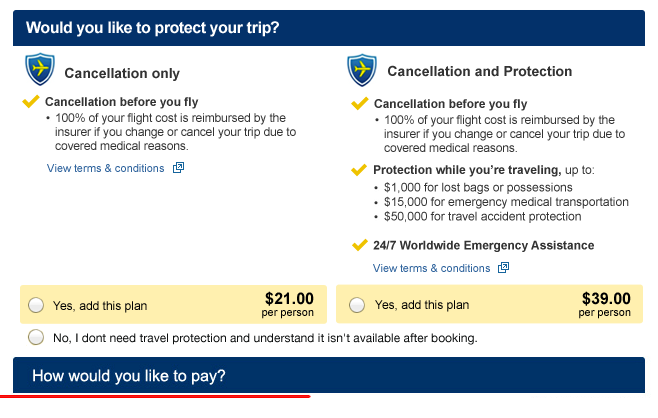Click the "Cancellation and Protection" plan title
The image size is (658, 418).
pos(479,72)
